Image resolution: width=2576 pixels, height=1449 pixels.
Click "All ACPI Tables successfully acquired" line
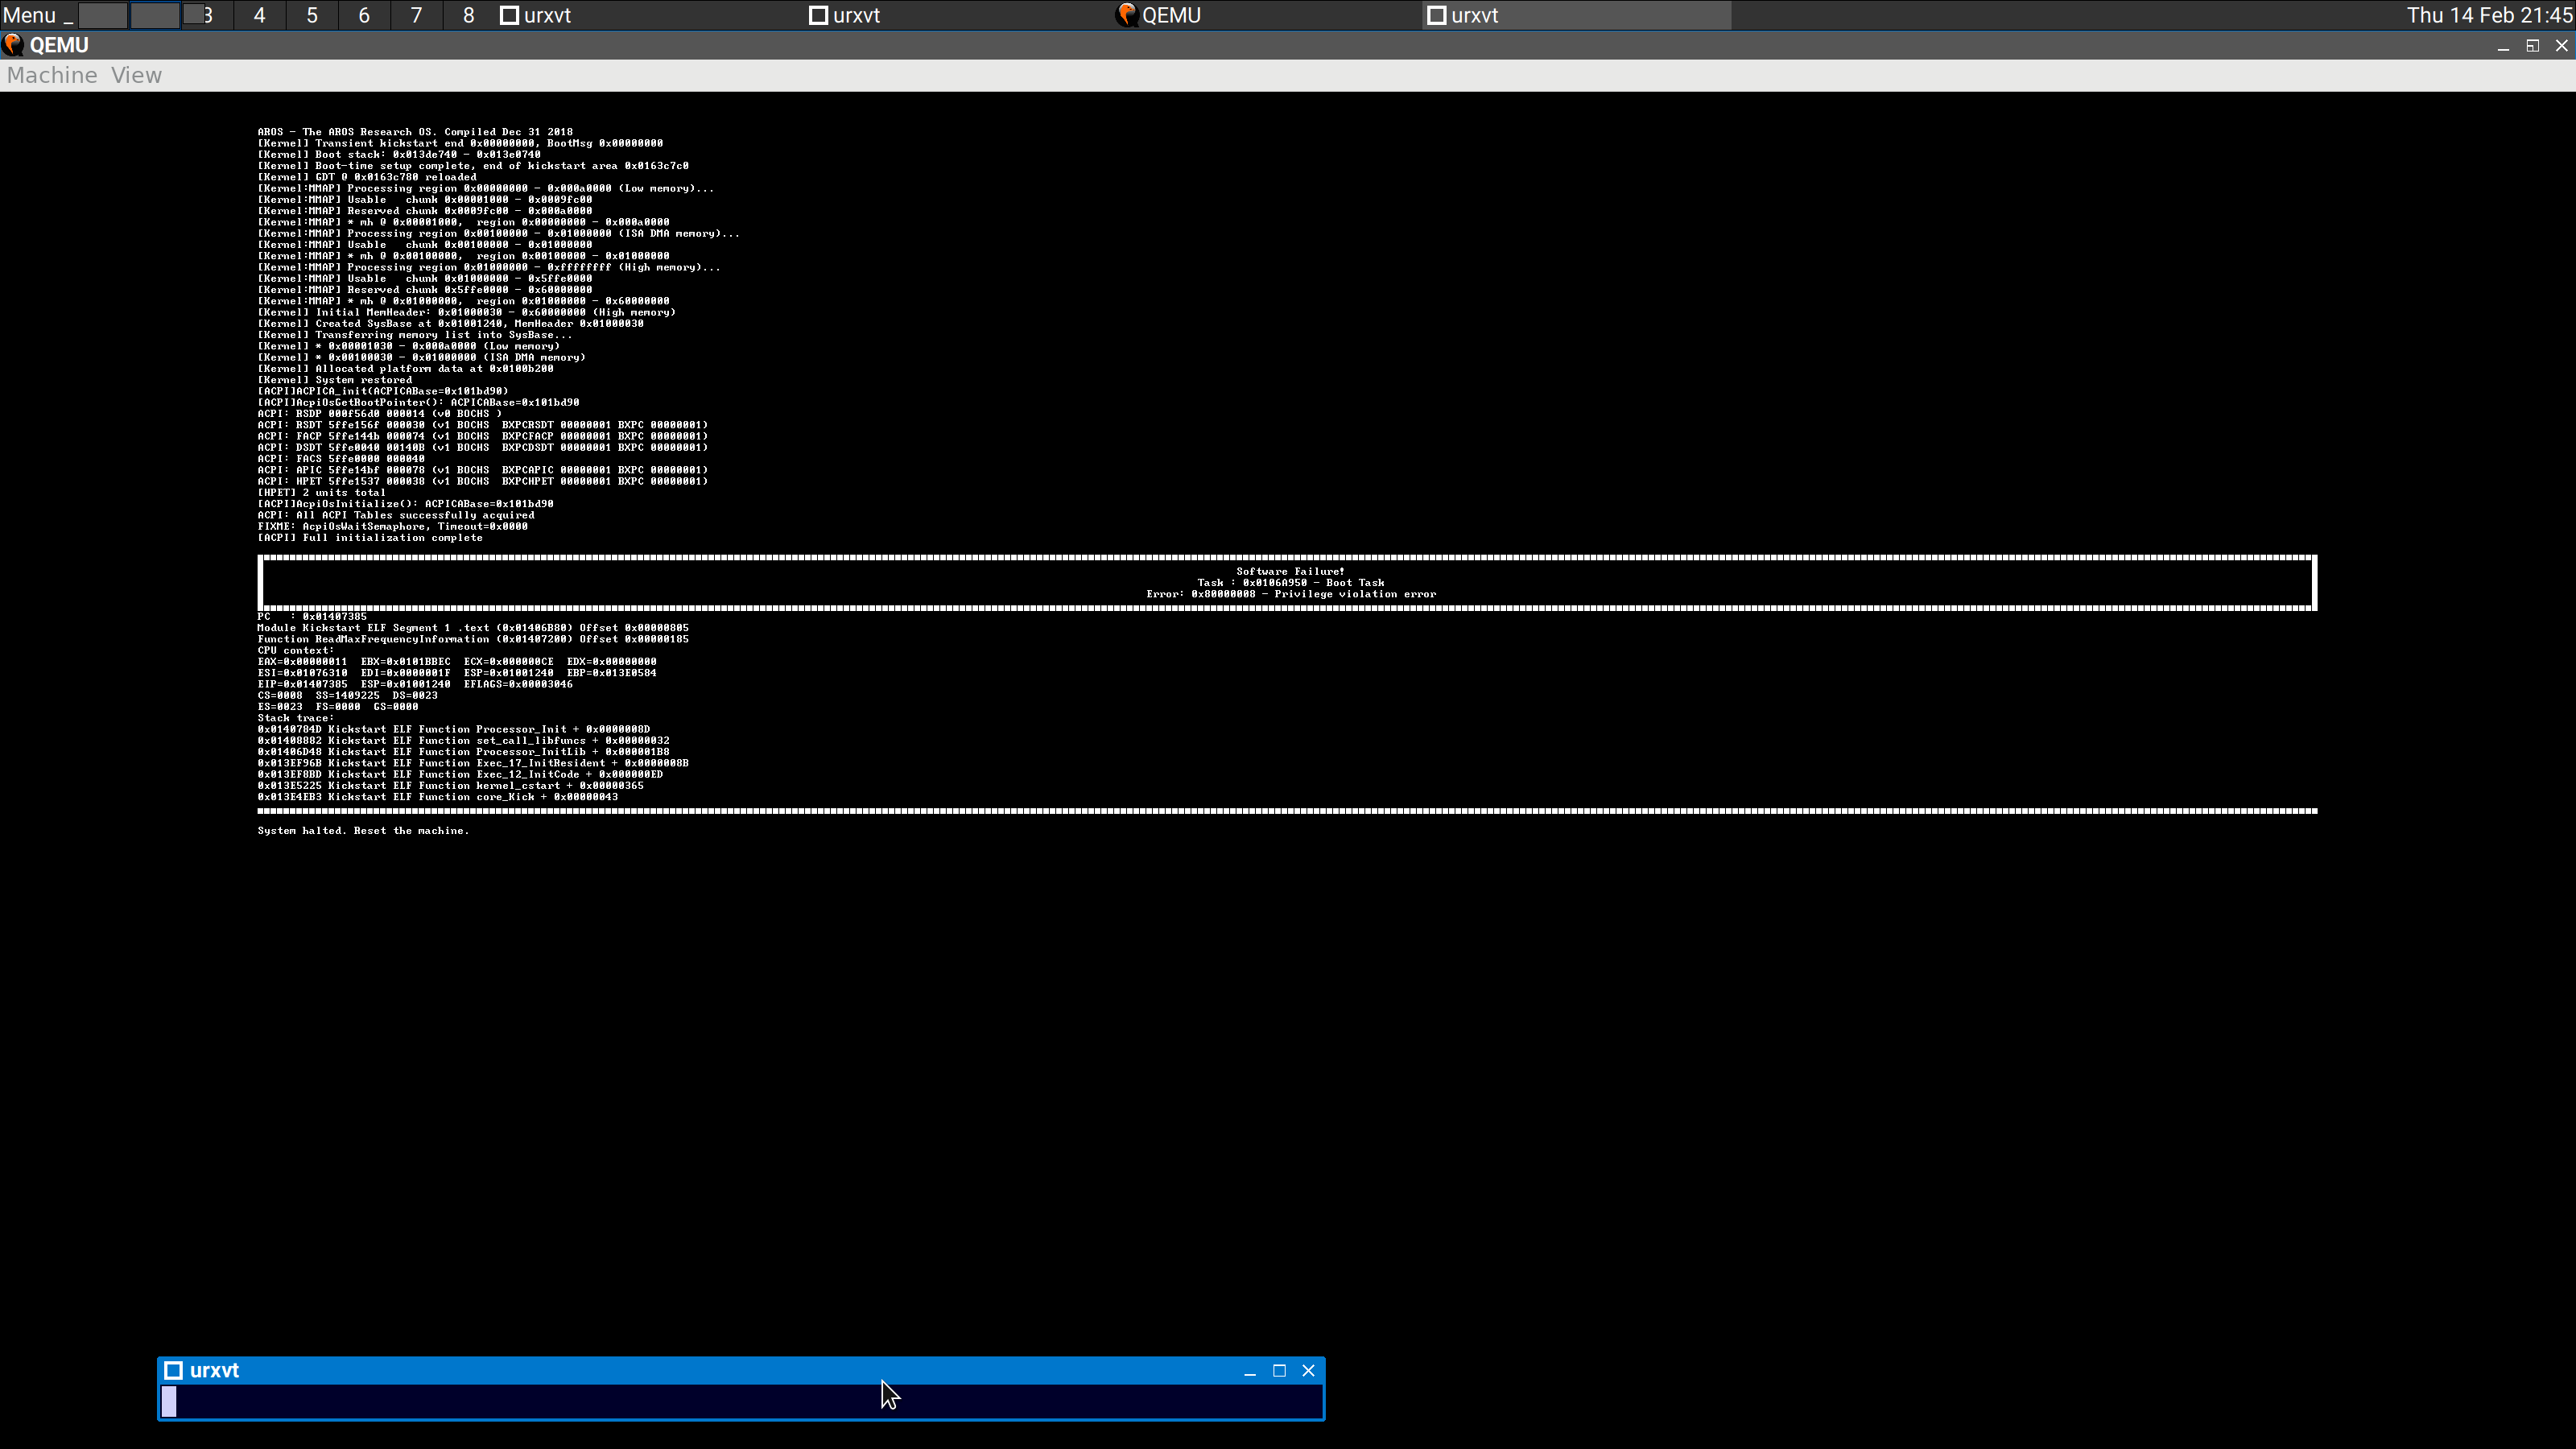click(396, 516)
